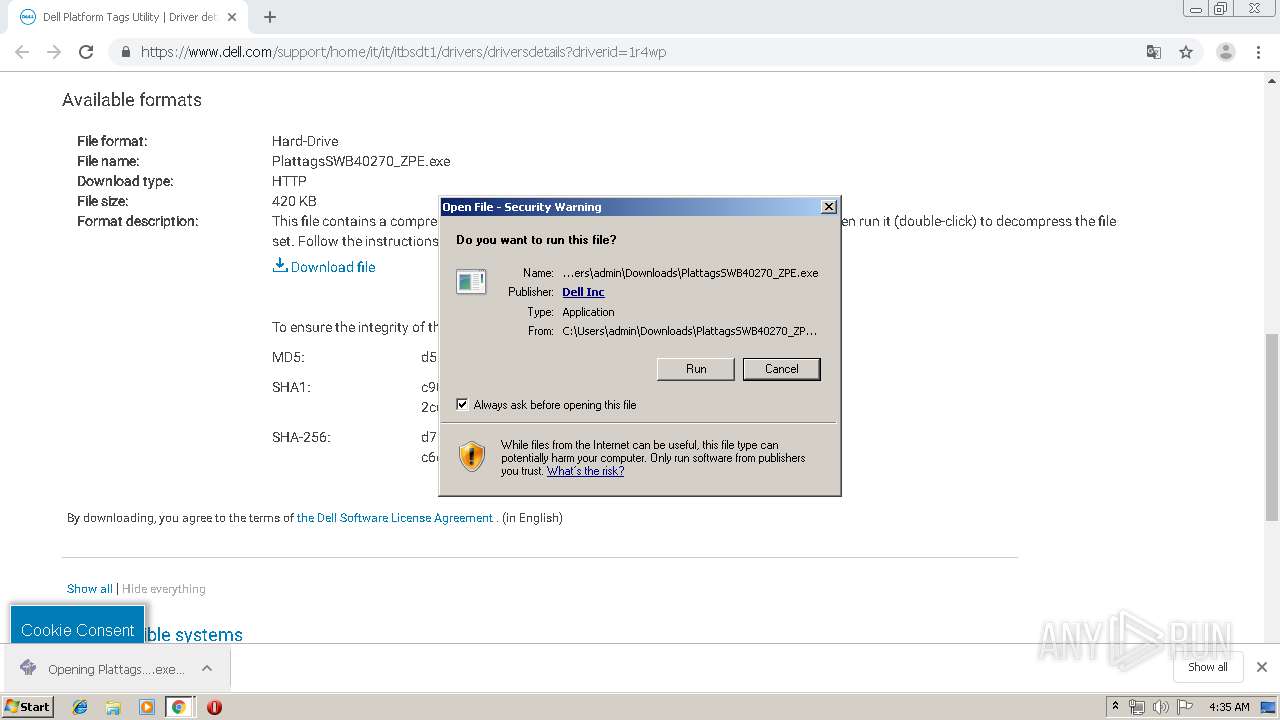
Task: Close the Dell Platform Tags Utility tab
Action: point(233,17)
